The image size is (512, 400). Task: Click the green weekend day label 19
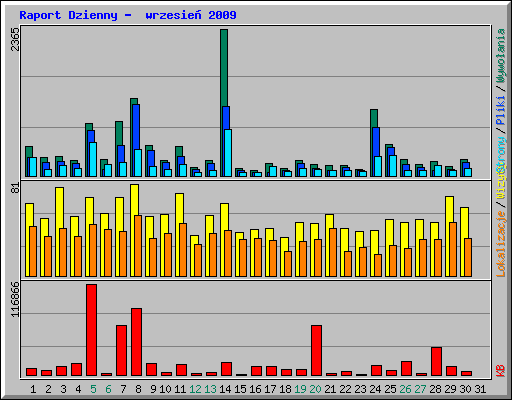pyautogui.click(x=300, y=389)
